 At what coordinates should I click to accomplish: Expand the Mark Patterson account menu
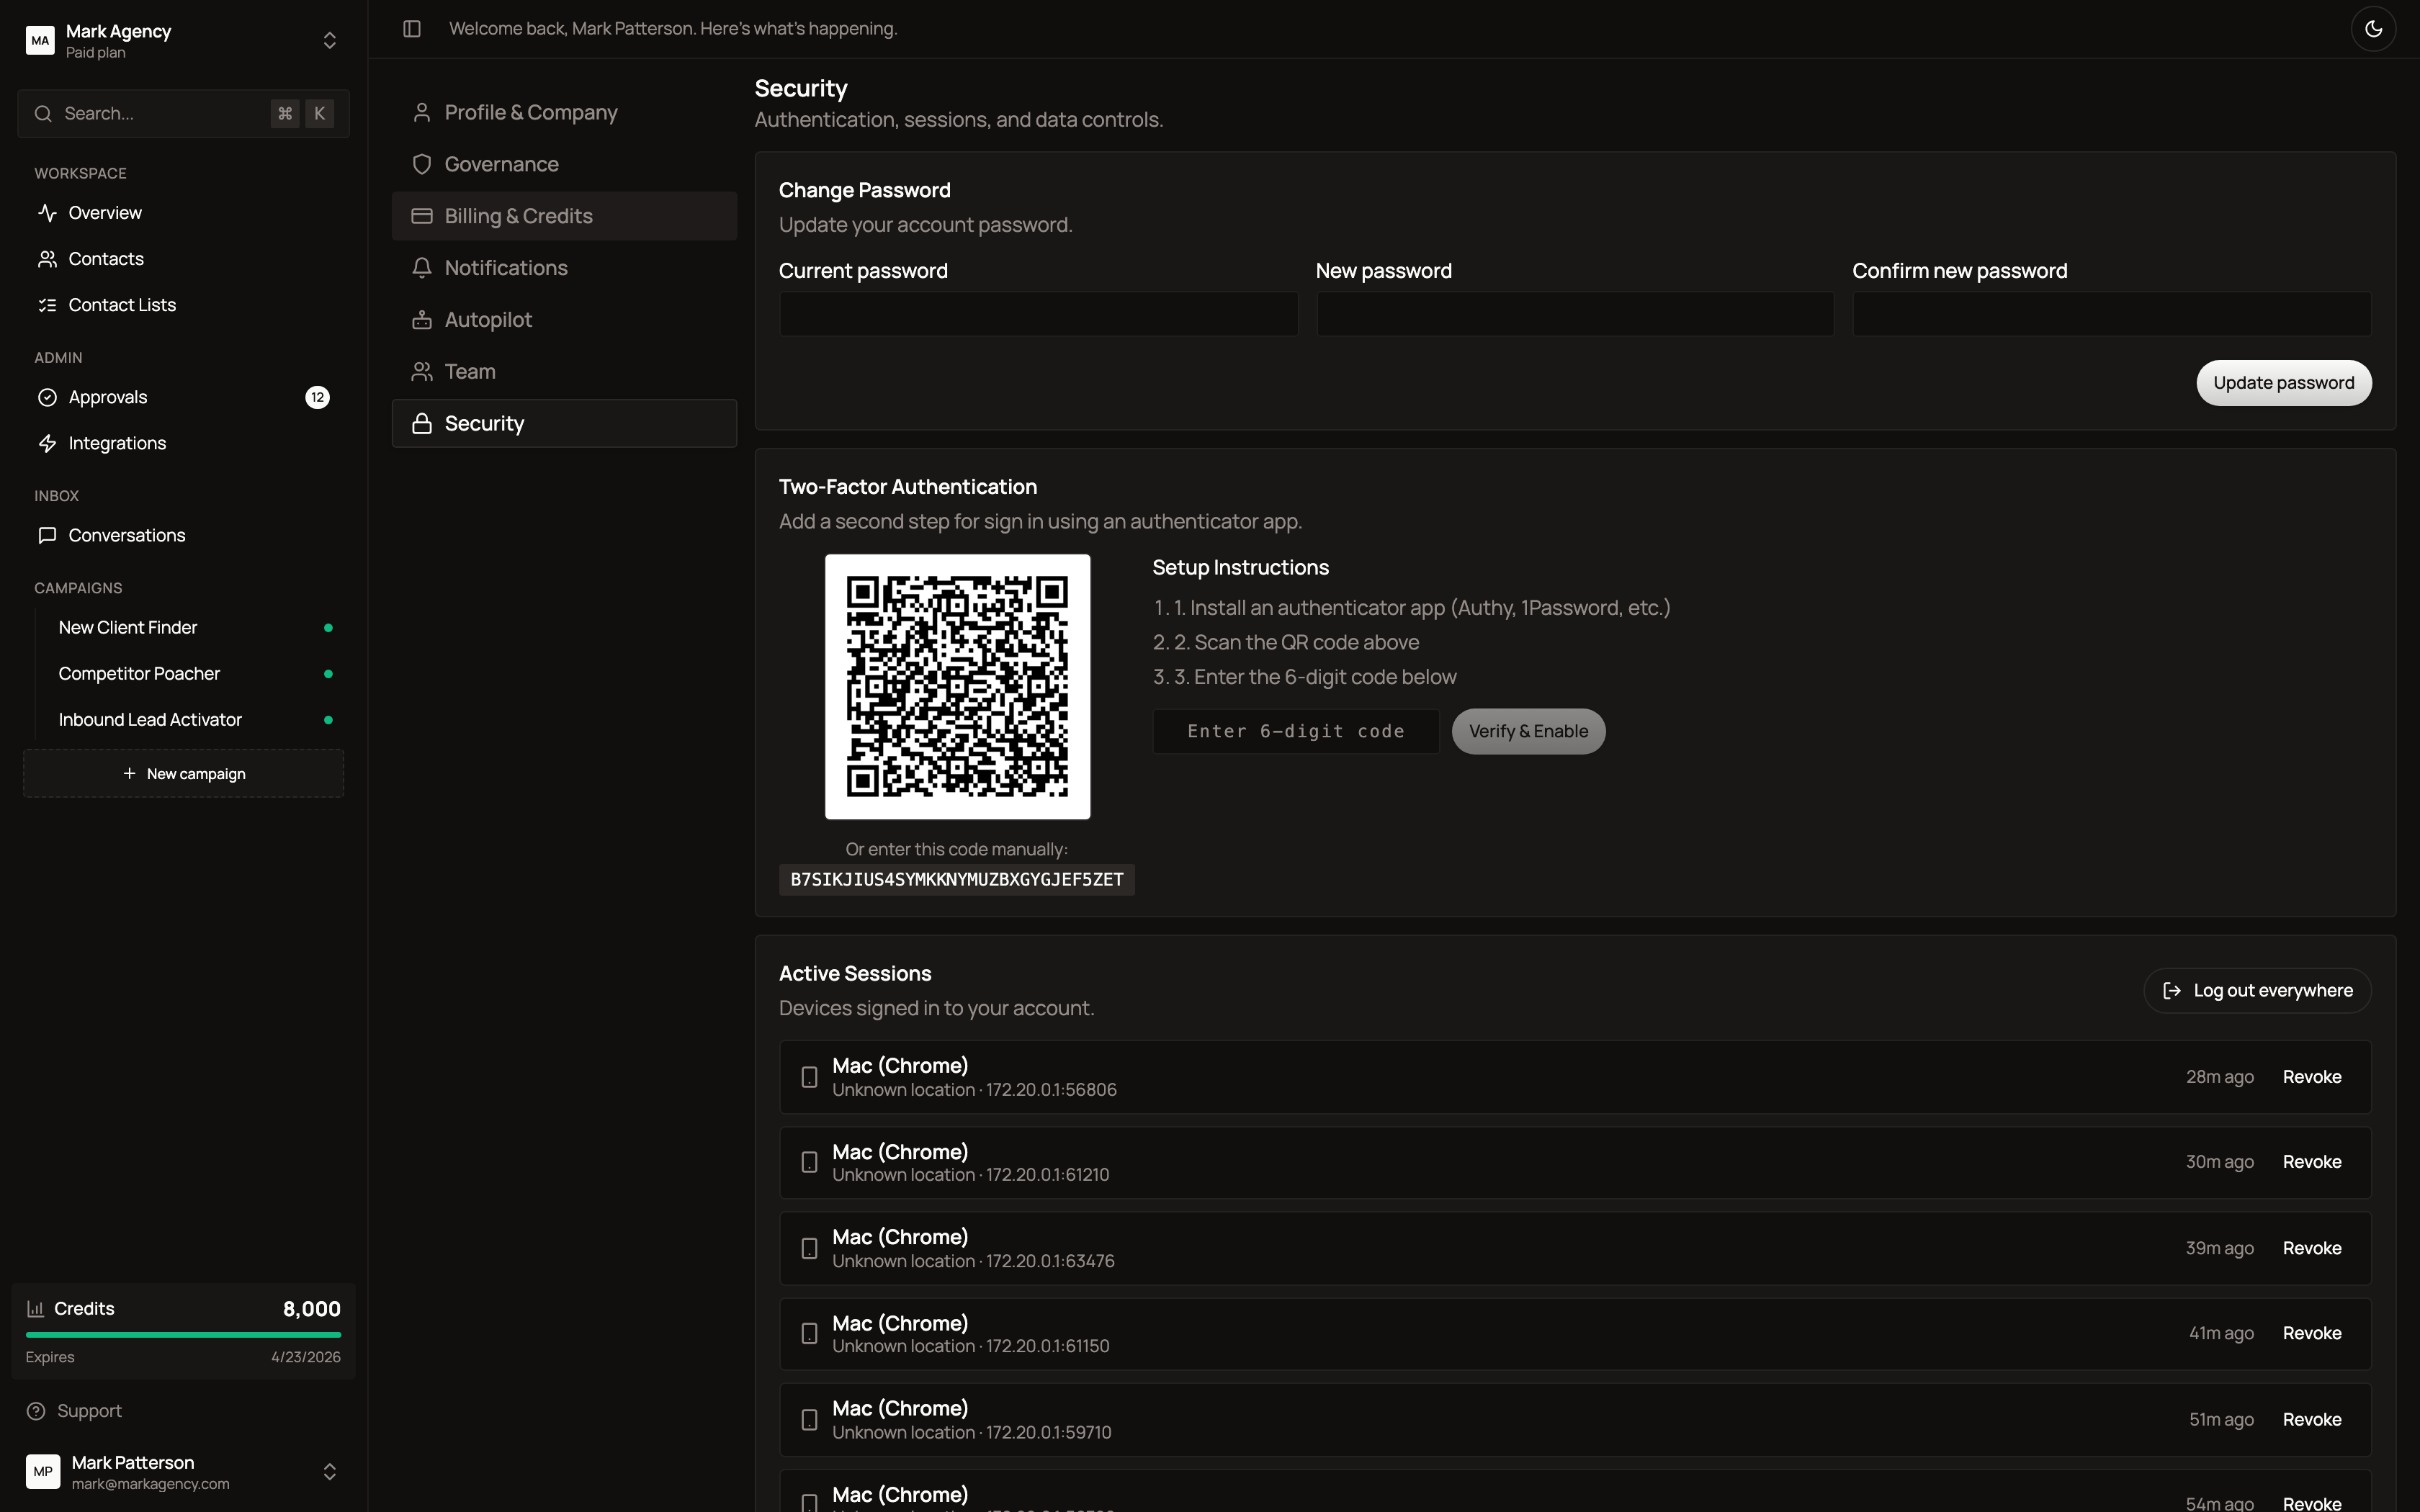(x=329, y=1471)
